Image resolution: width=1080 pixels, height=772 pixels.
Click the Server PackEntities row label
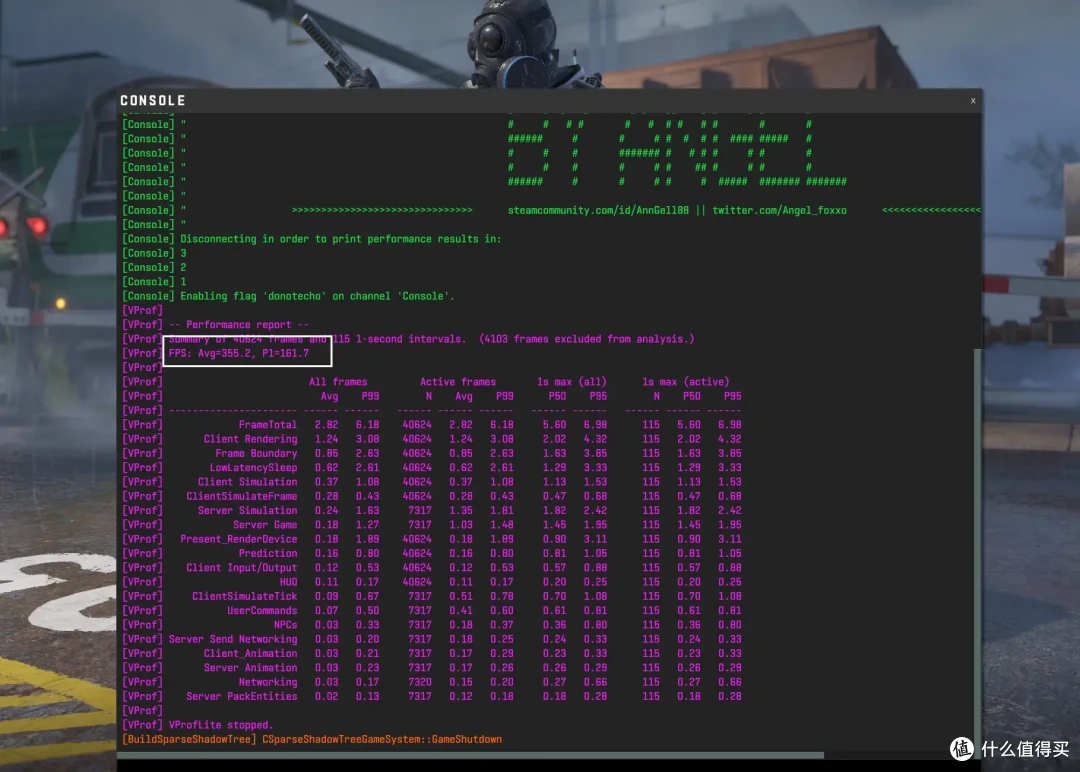[242, 696]
